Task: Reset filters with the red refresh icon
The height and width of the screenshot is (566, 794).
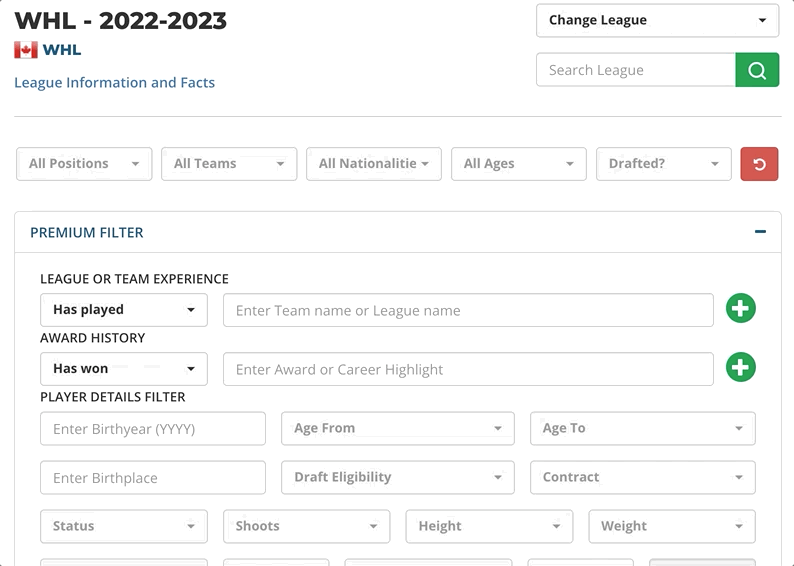Action: point(759,164)
